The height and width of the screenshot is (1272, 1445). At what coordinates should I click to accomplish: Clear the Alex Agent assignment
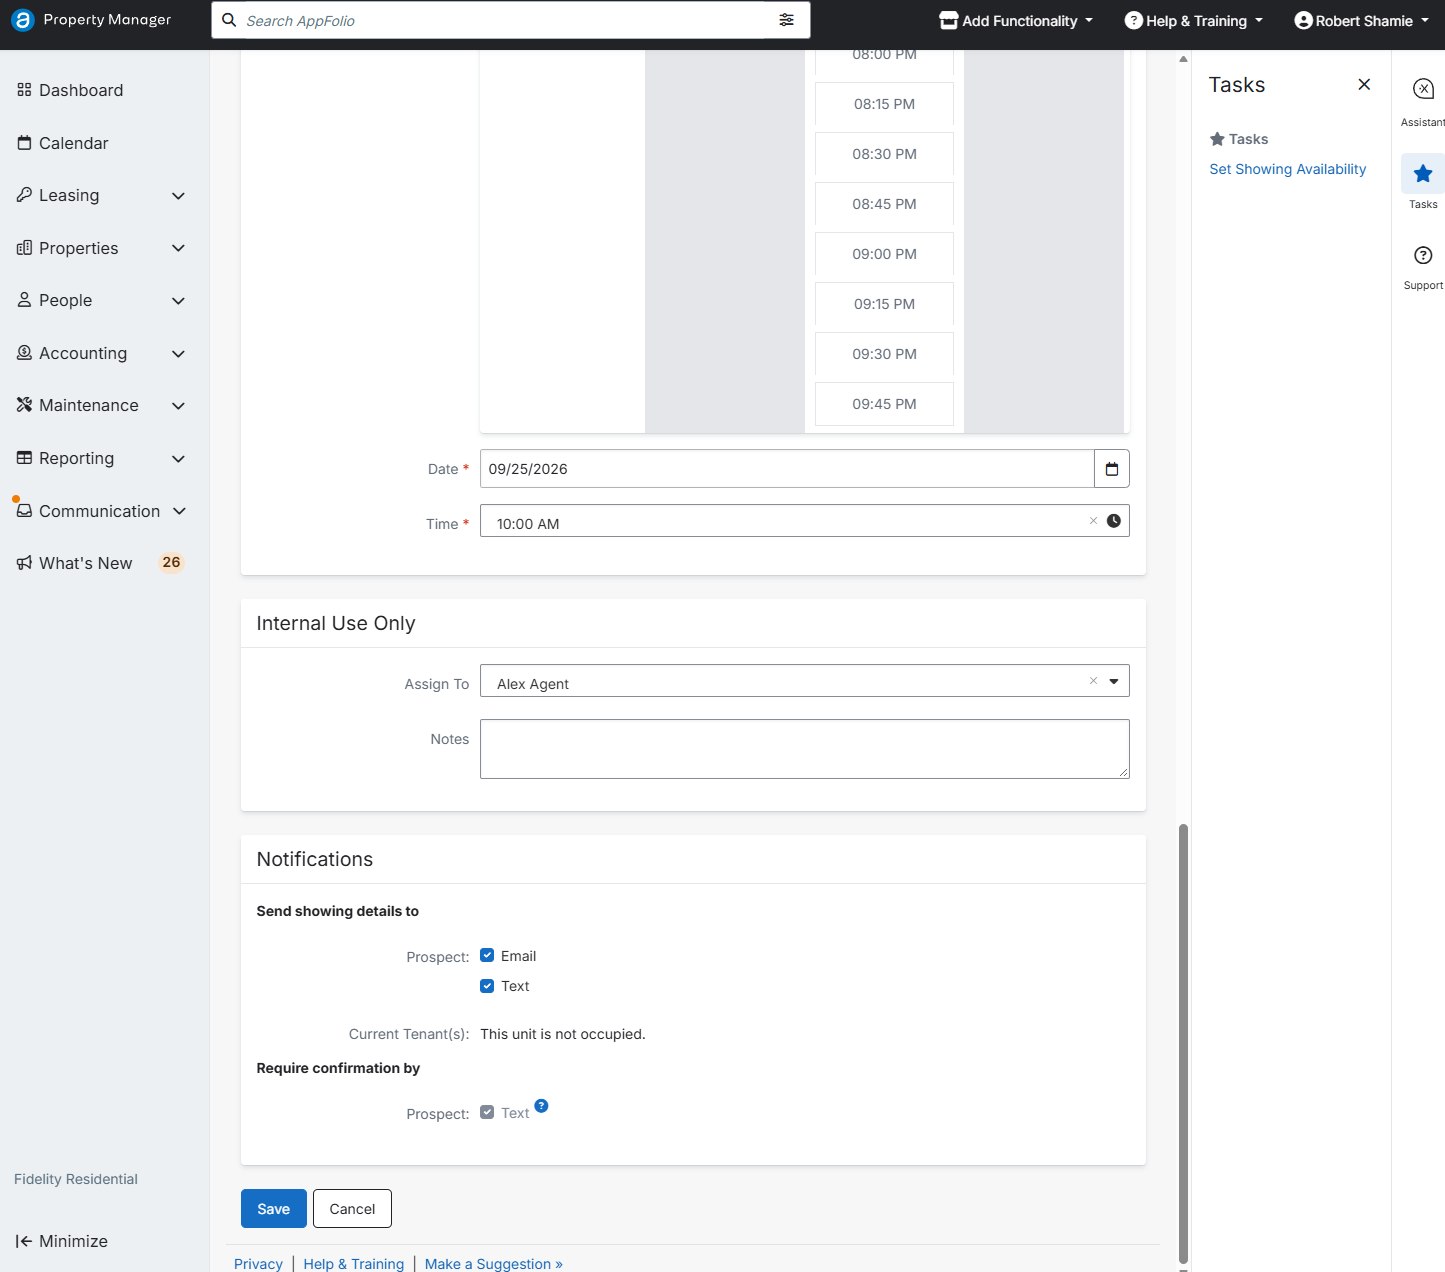pyautogui.click(x=1093, y=681)
